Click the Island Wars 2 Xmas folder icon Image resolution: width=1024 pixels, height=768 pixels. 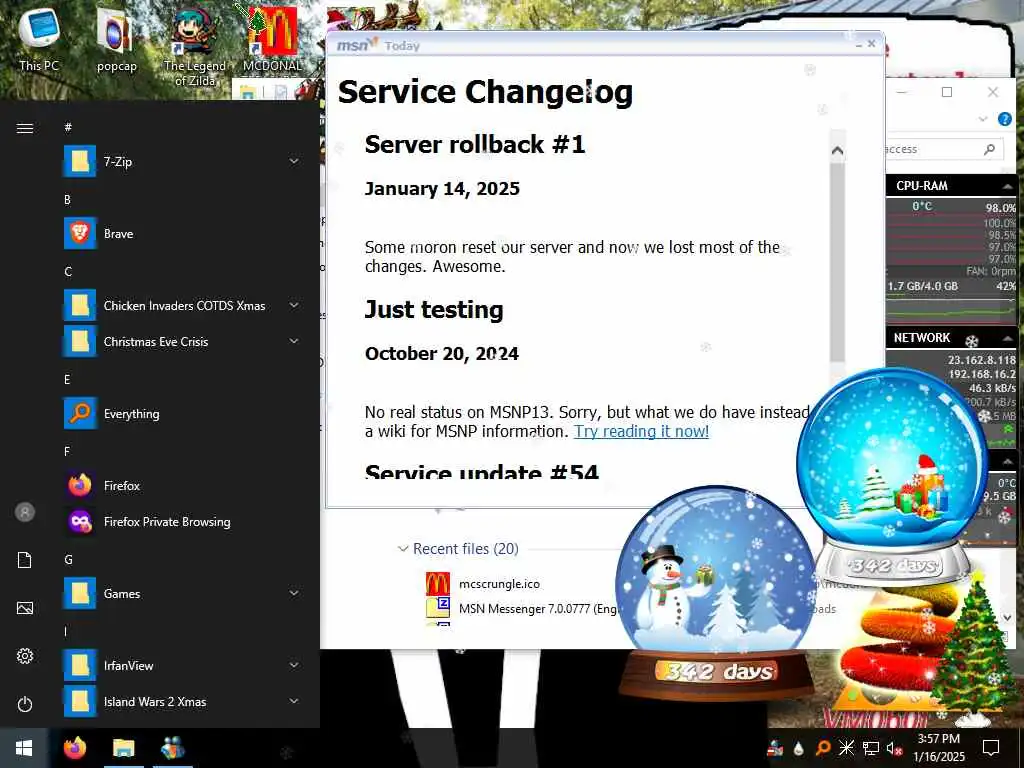click(80, 701)
